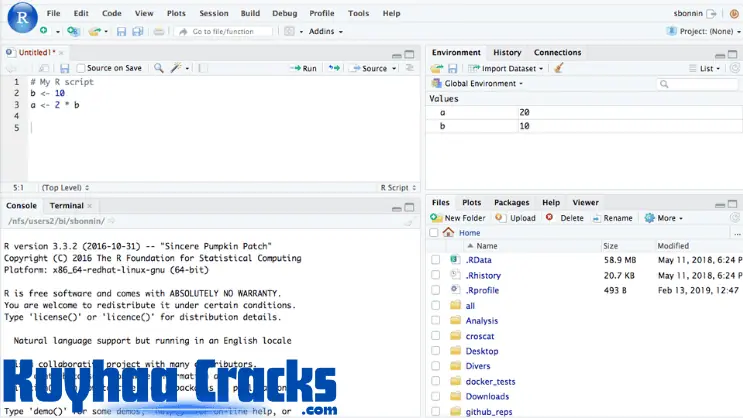Check the box next to Analysis folder

click(436, 321)
